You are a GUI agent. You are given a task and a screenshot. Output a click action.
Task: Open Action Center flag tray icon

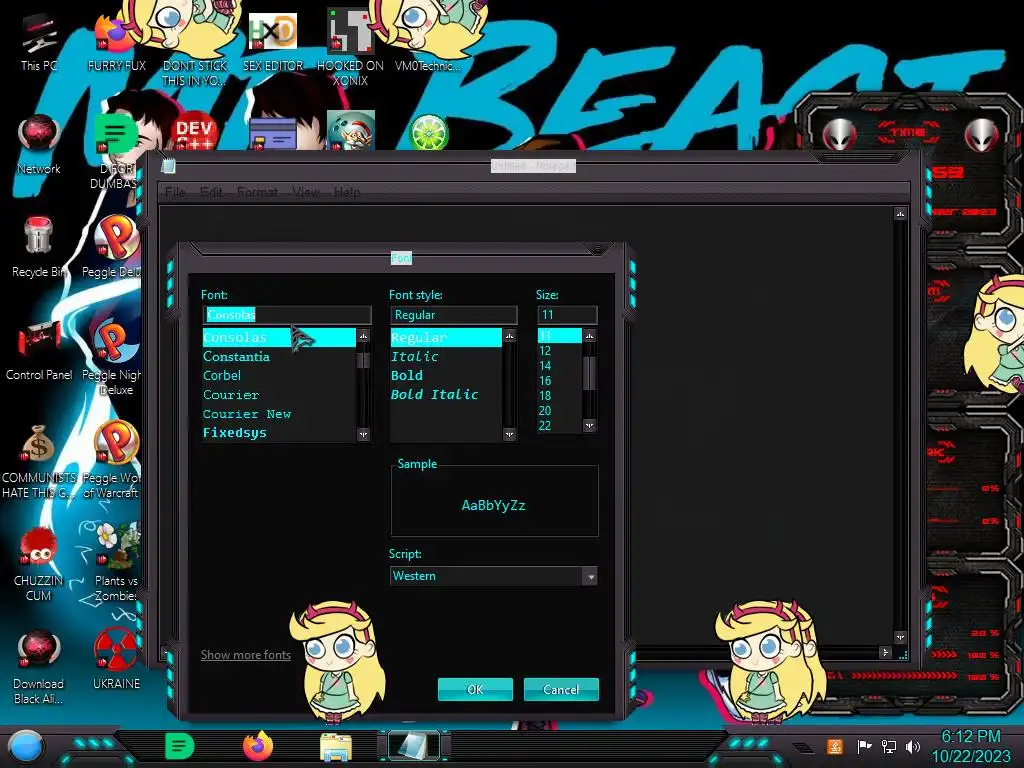[x=863, y=746]
